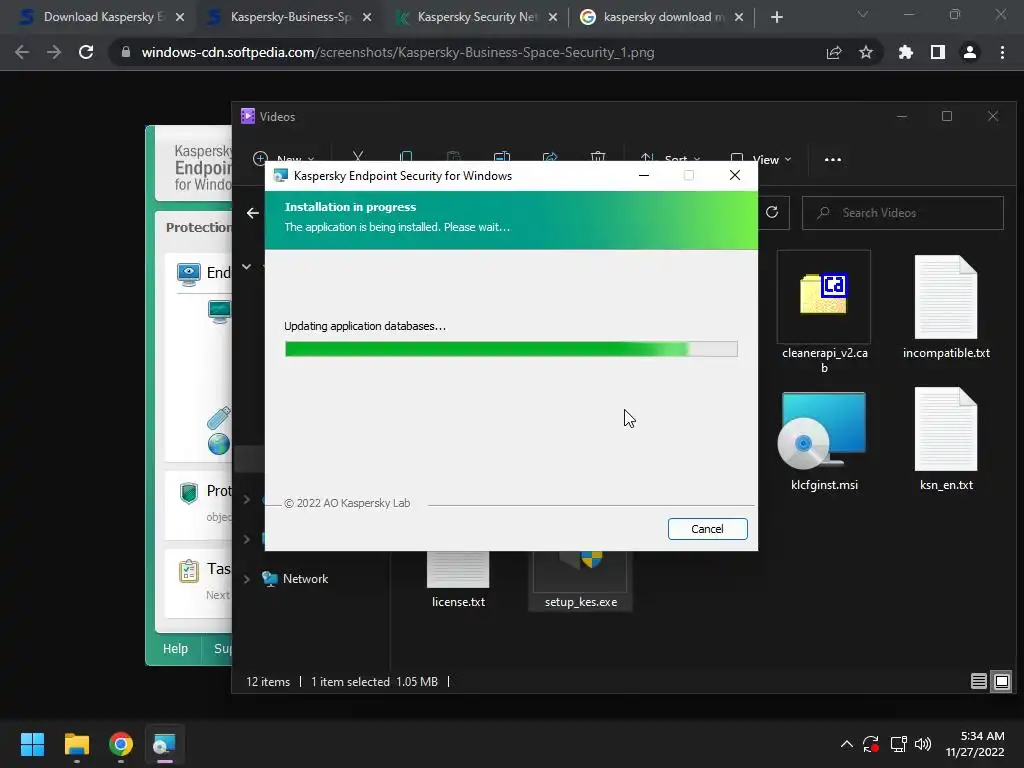
Task: Close the Kaspersky installer dialog
Action: 735,175
